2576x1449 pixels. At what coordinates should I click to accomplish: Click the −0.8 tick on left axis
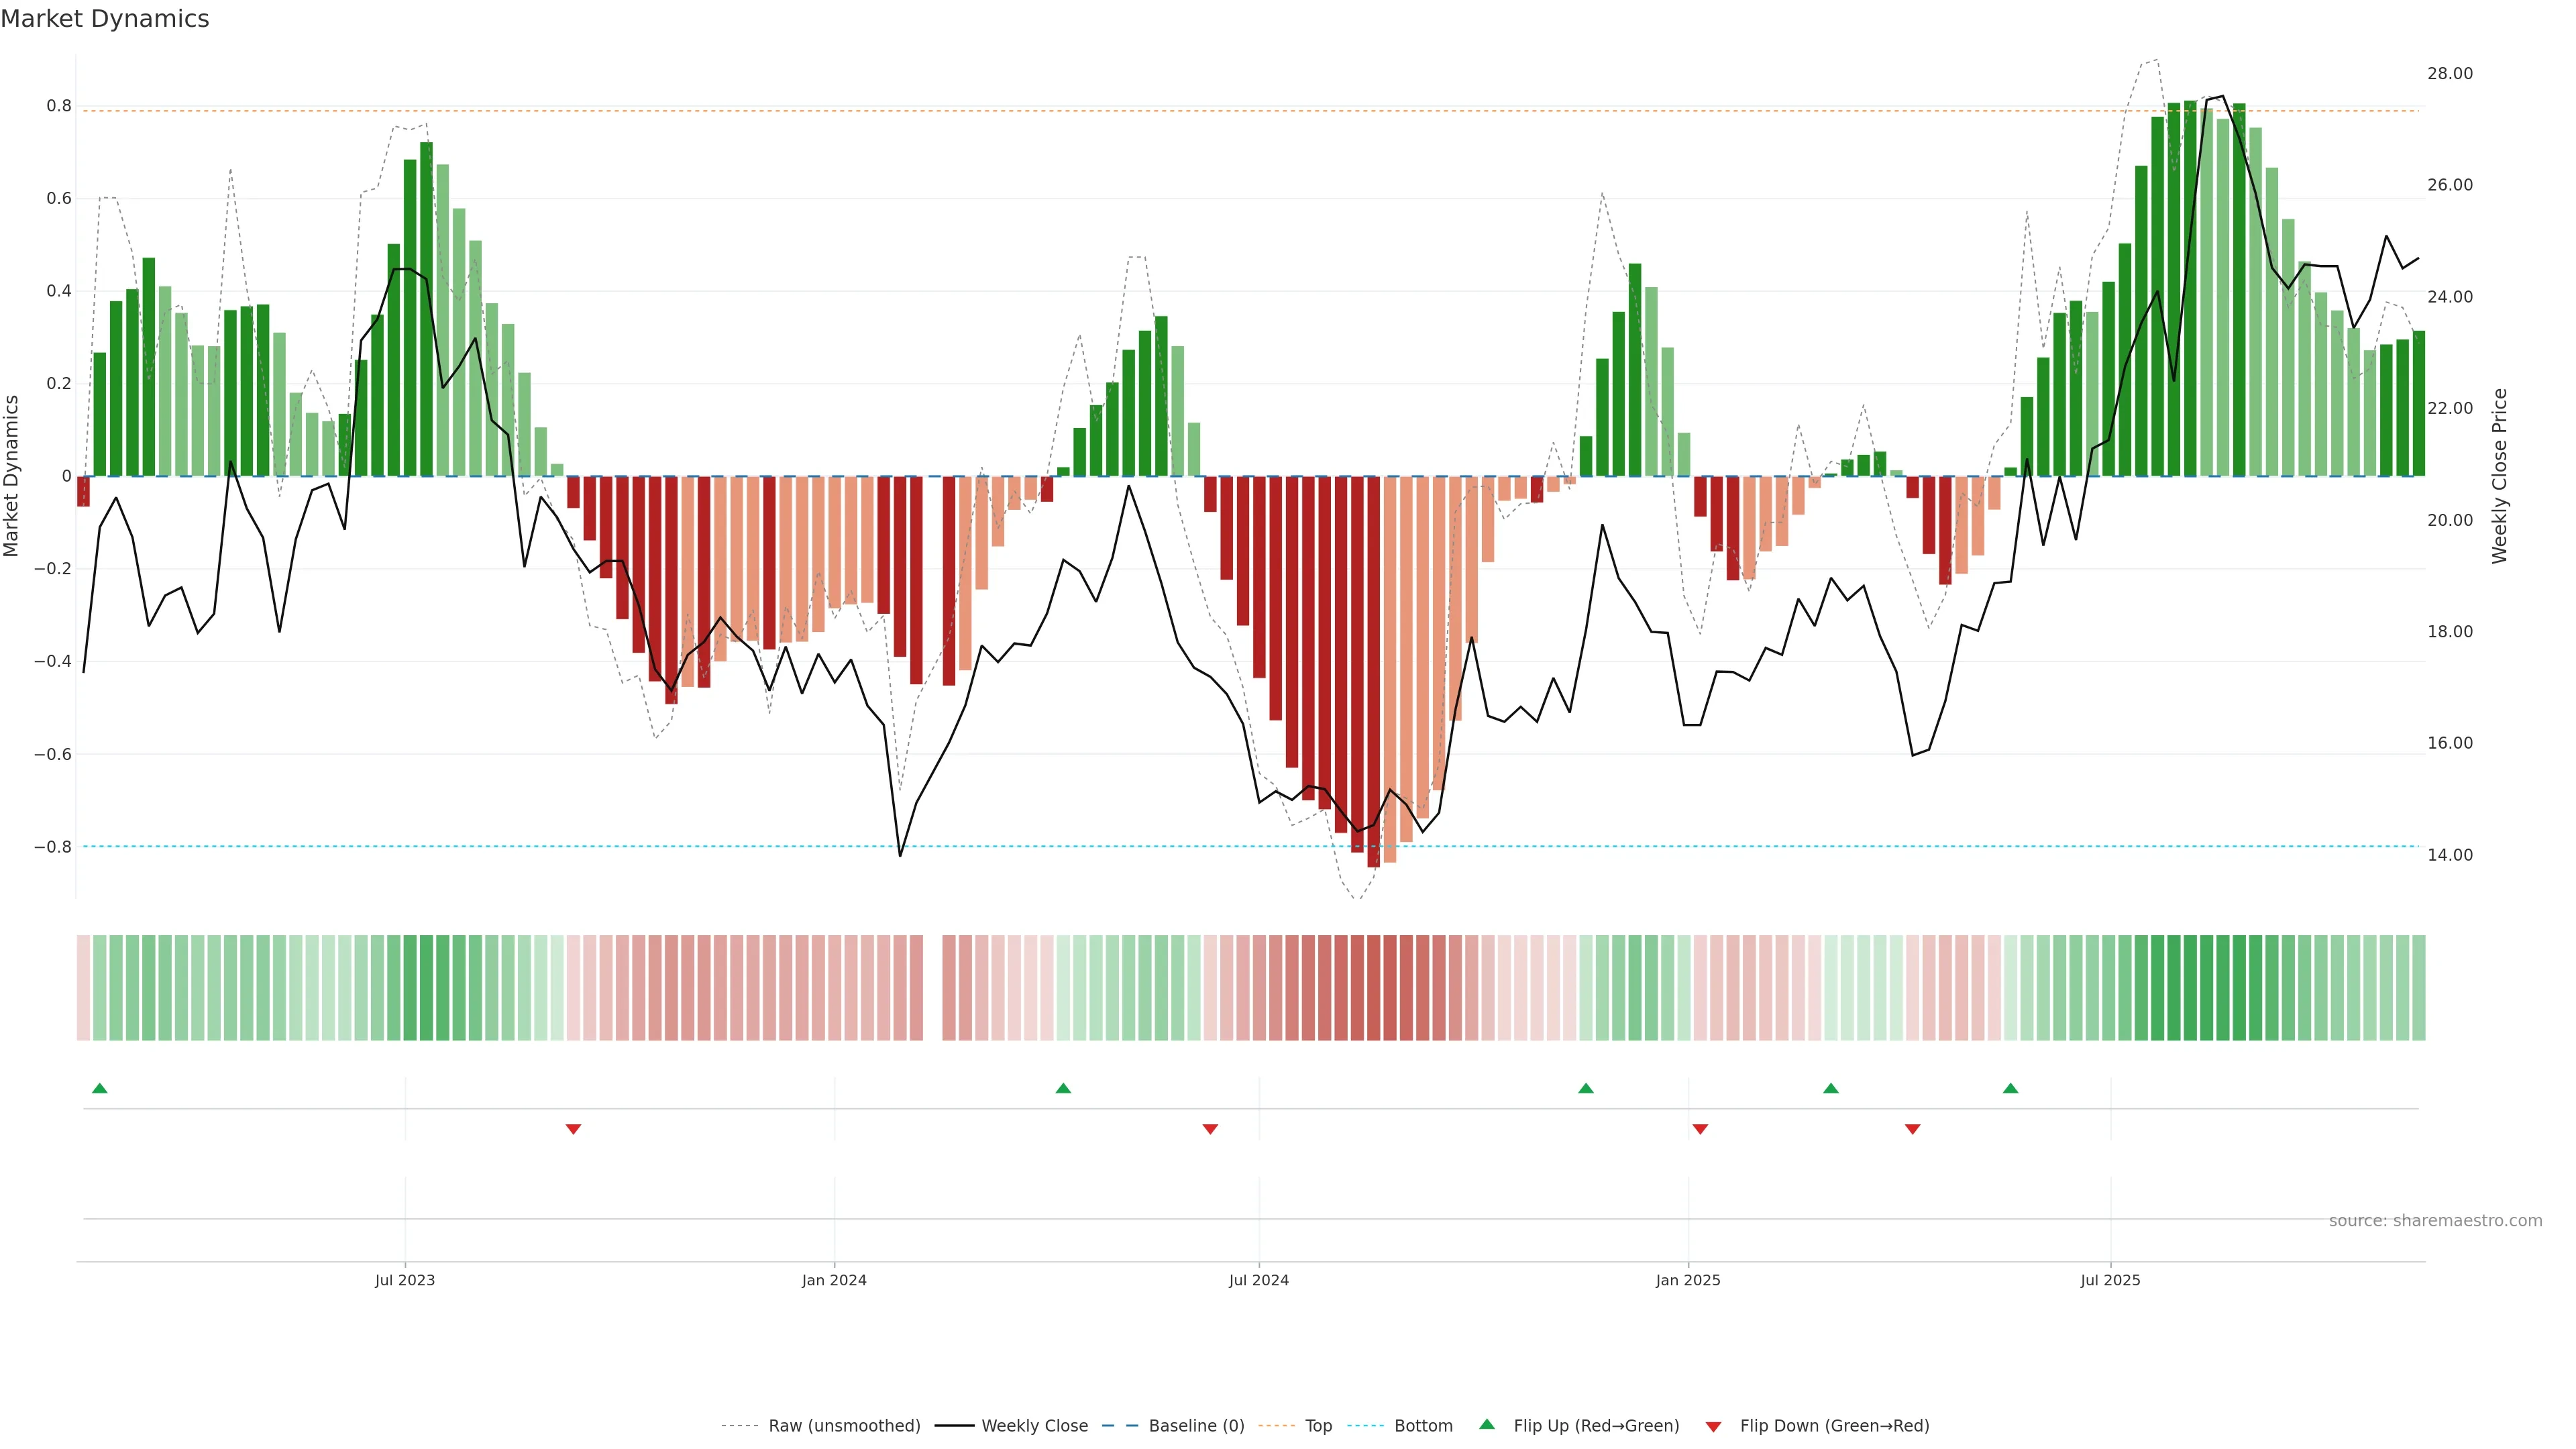tap(52, 847)
